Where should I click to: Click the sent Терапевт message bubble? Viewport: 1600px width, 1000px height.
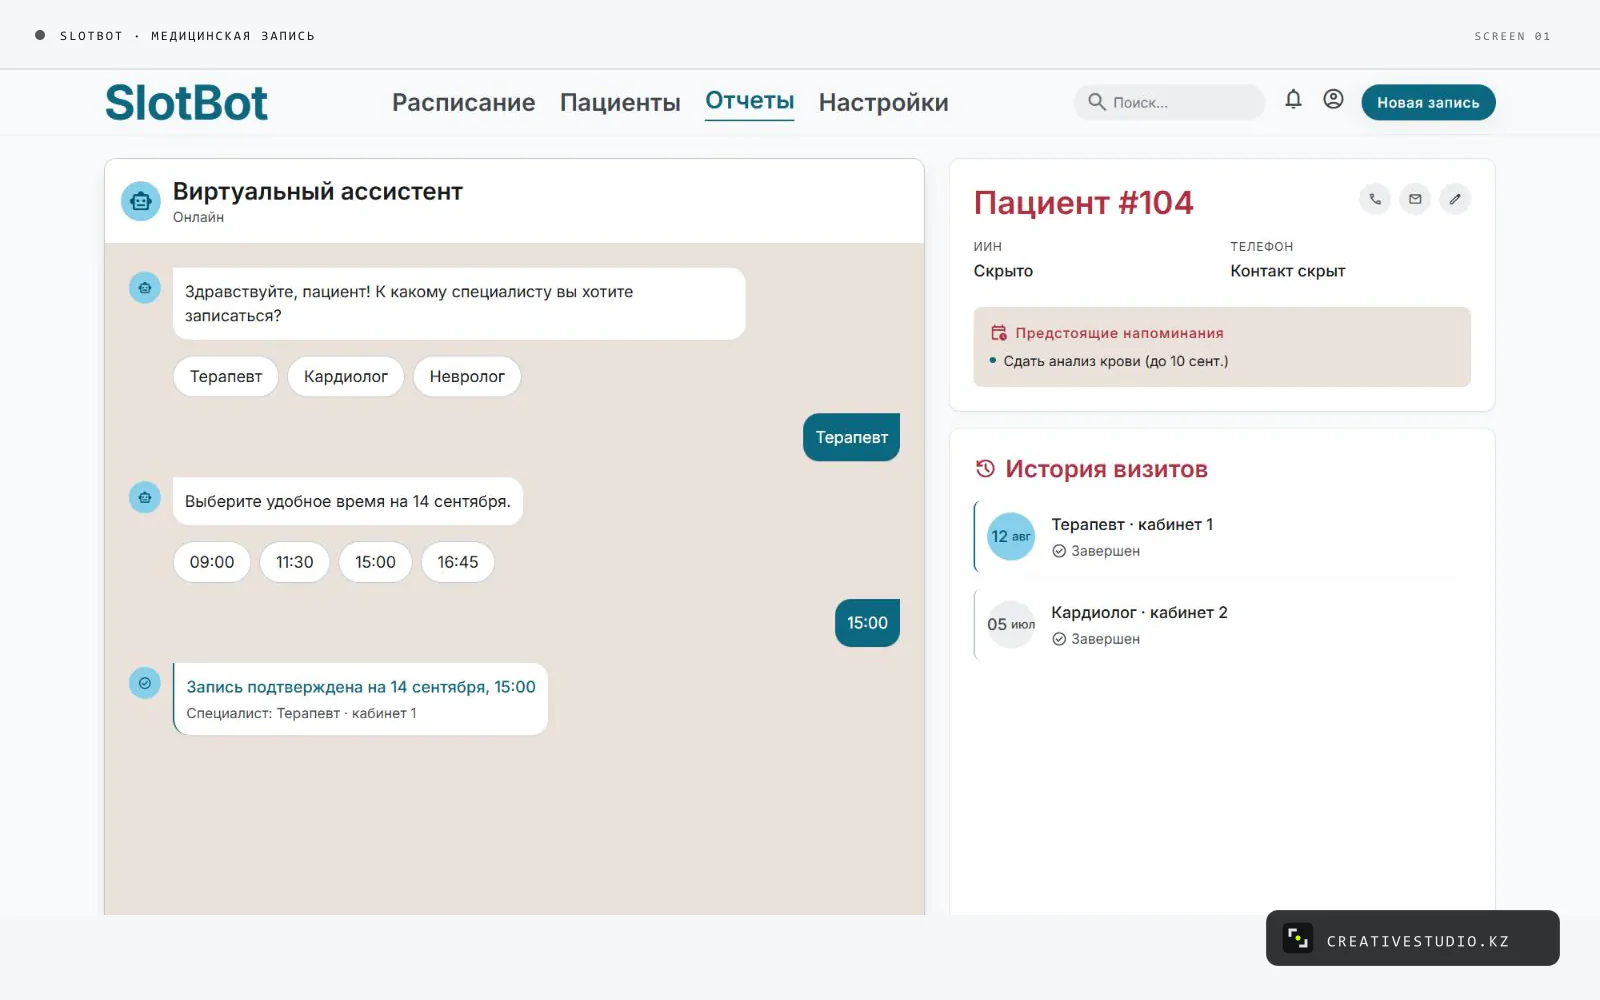851,437
